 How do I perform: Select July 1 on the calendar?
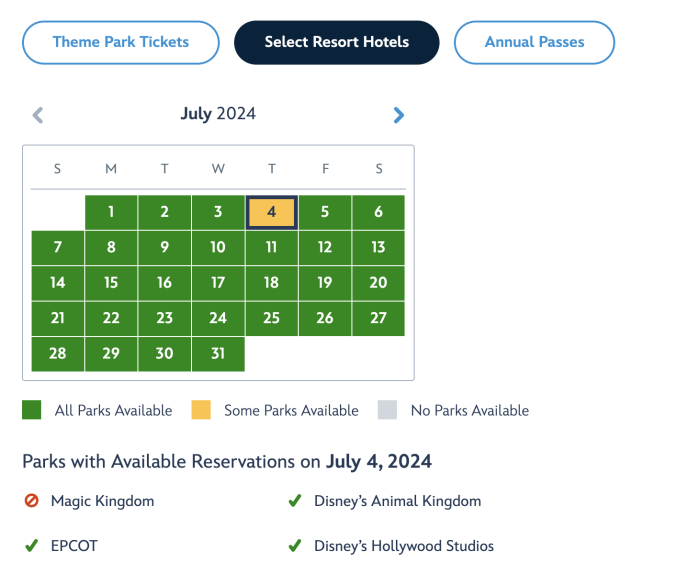tap(111, 212)
